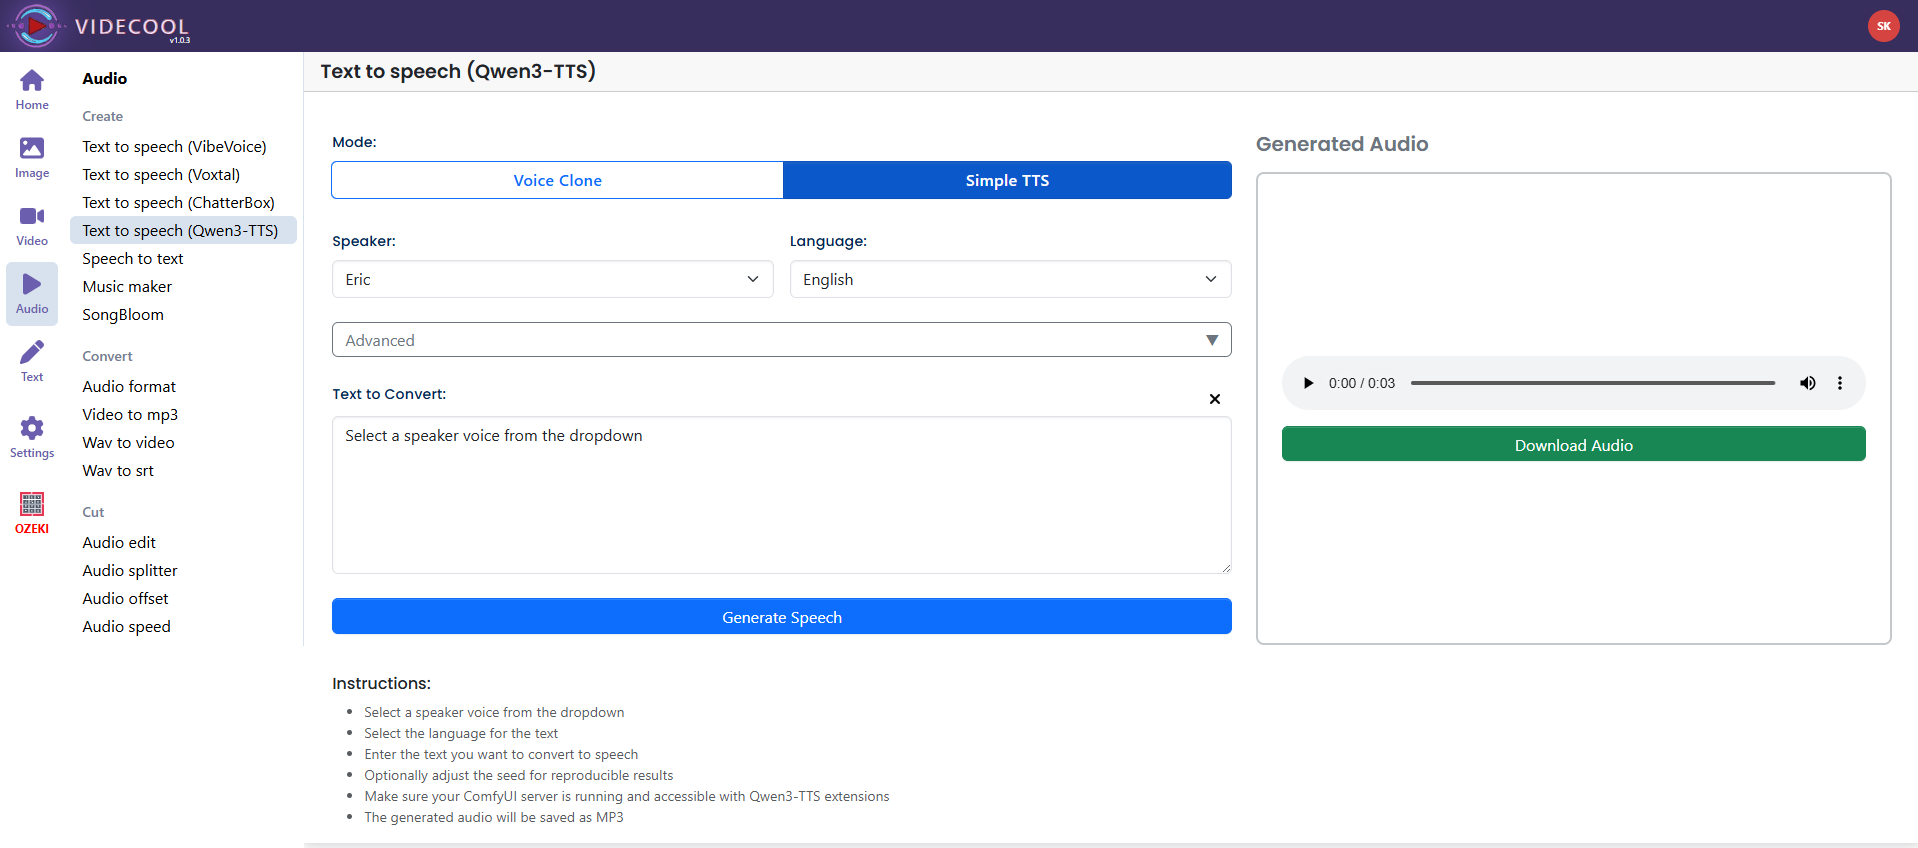Screen dimensions: 1918x848
Task: Open SongBloom page
Action: [x=123, y=314]
